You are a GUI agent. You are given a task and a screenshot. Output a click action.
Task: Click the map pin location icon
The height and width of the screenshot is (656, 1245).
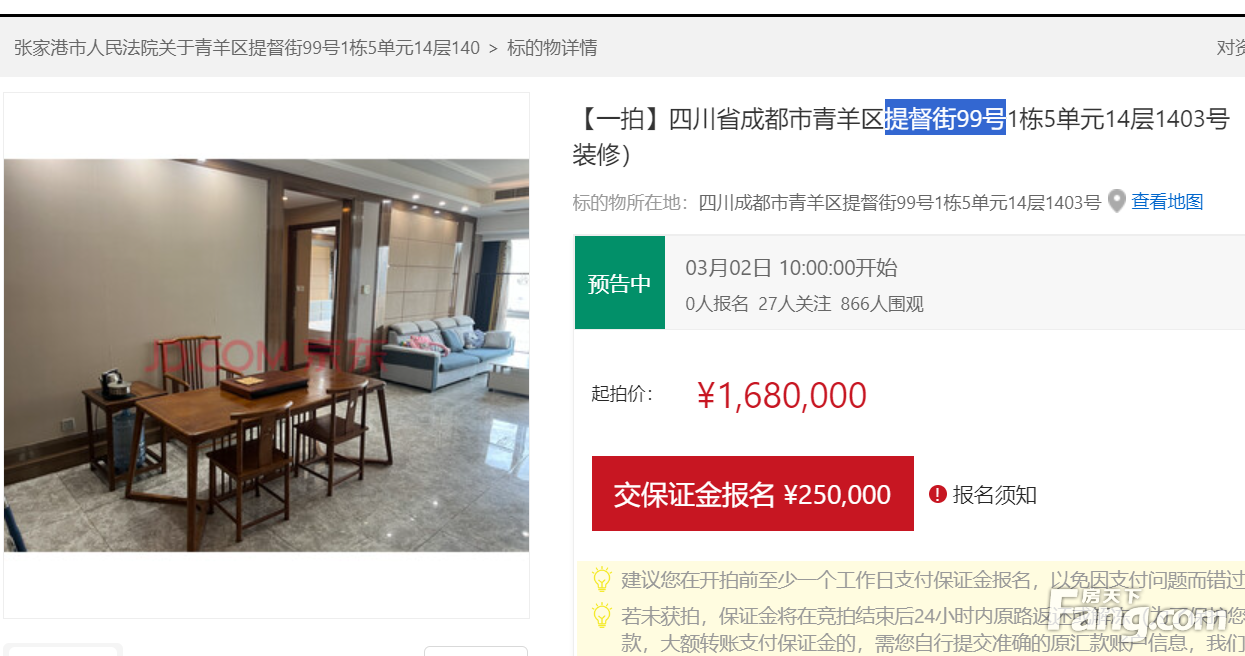[1117, 201]
